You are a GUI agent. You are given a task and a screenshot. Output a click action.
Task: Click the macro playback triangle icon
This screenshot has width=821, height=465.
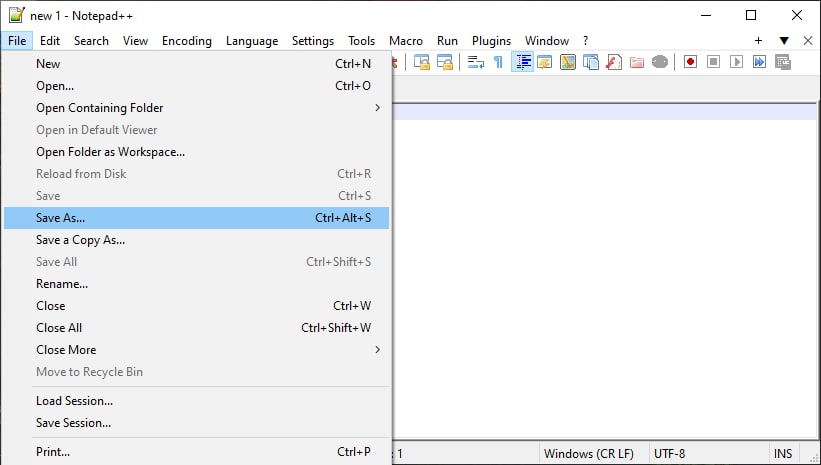[736, 62]
